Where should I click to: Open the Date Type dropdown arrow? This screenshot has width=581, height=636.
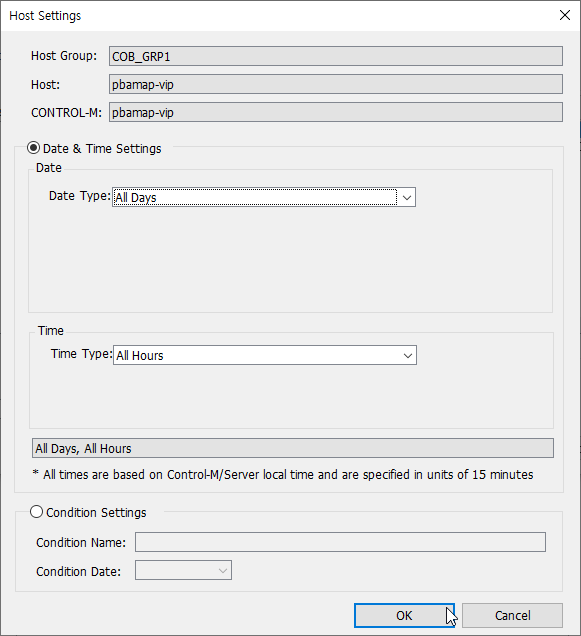407,198
